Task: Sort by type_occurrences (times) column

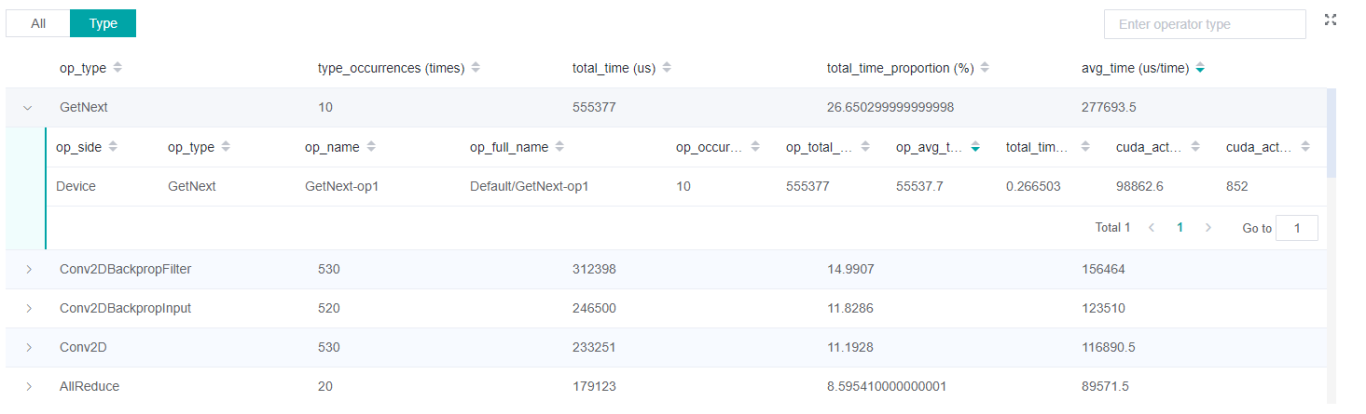Action: click(x=476, y=68)
